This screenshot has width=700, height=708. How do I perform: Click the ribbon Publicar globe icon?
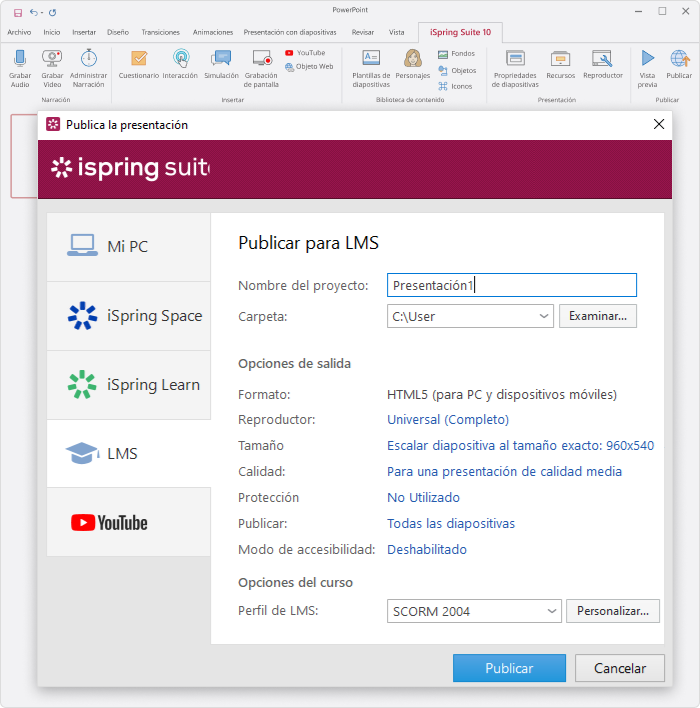(679, 59)
